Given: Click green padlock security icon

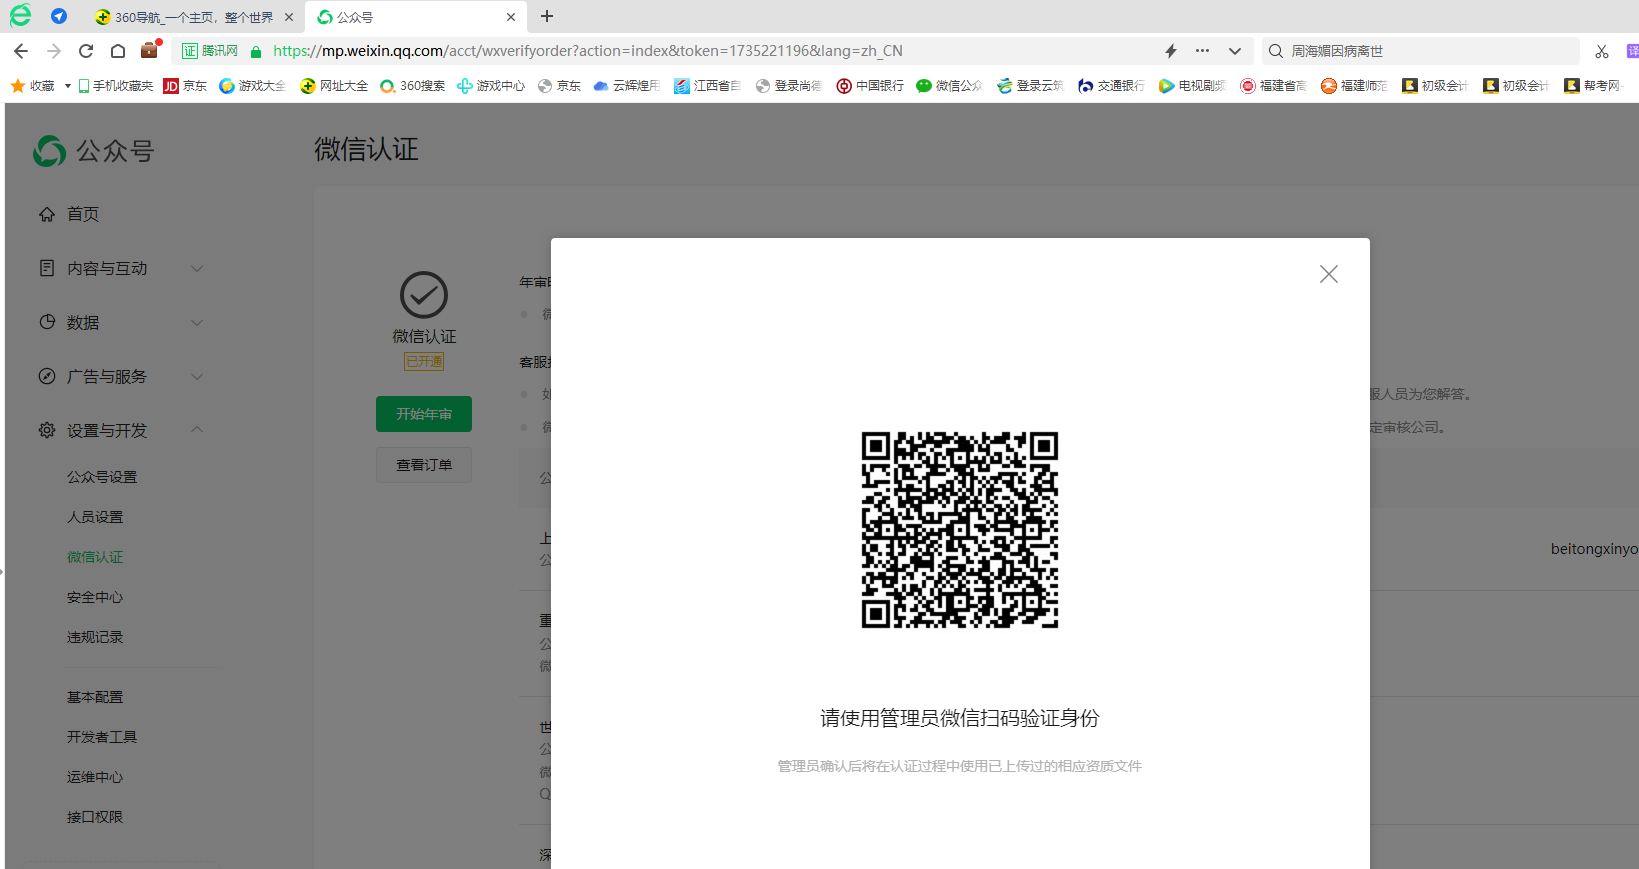Looking at the screenshot, I should [256, 52].
